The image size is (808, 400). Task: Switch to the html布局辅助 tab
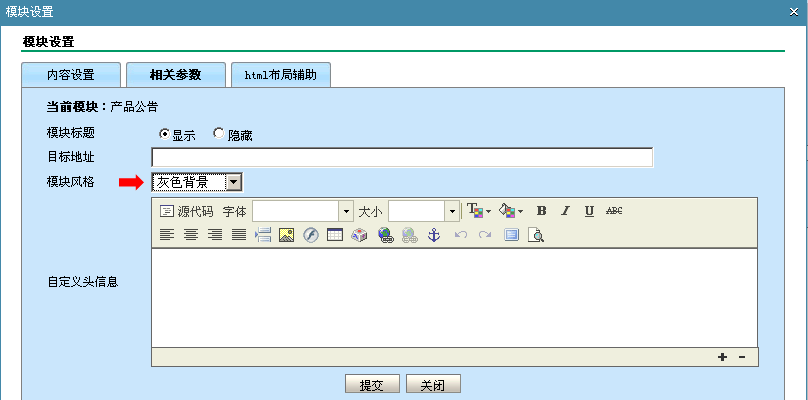tap(281, 75)
